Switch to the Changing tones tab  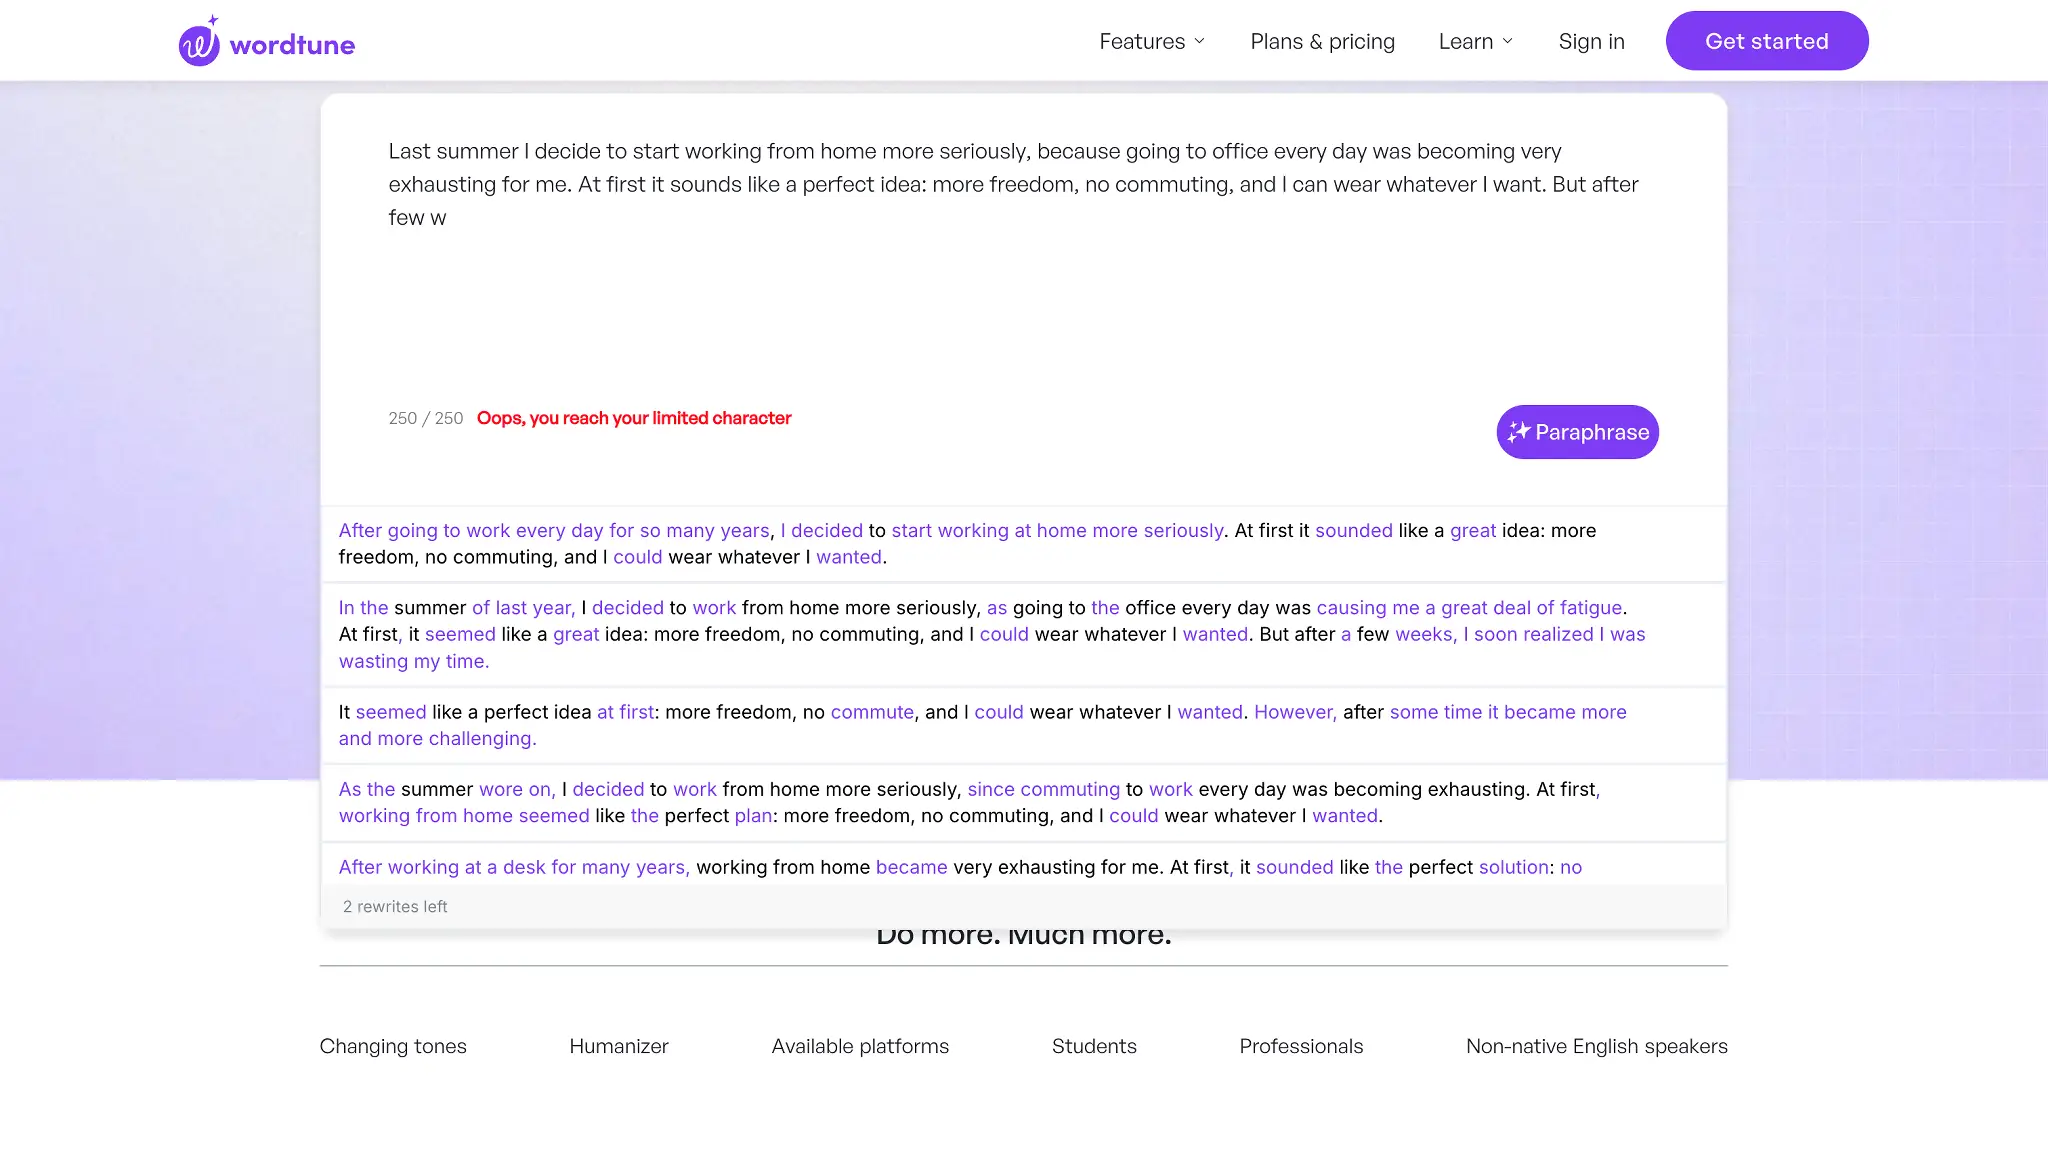[x=393, y=1046]
